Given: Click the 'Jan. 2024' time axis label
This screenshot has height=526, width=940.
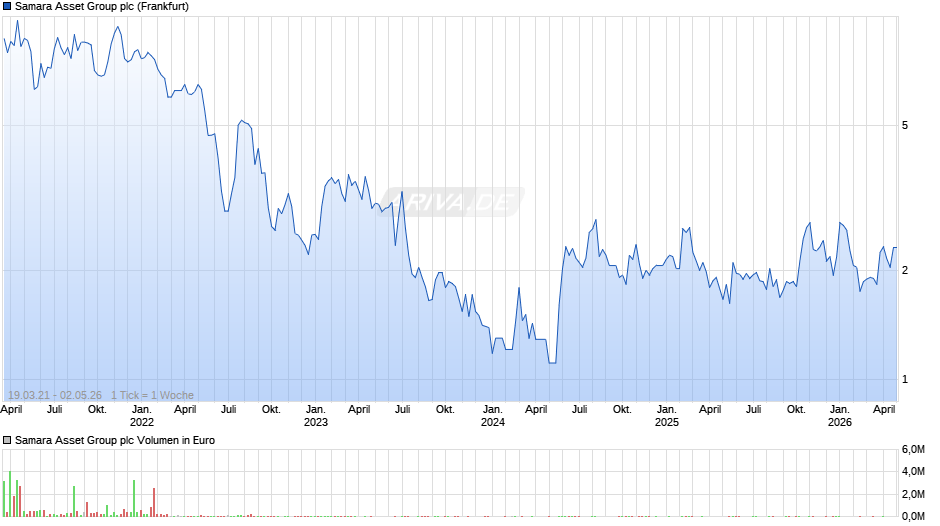Looking at the screenshot, I should point(493,416).
